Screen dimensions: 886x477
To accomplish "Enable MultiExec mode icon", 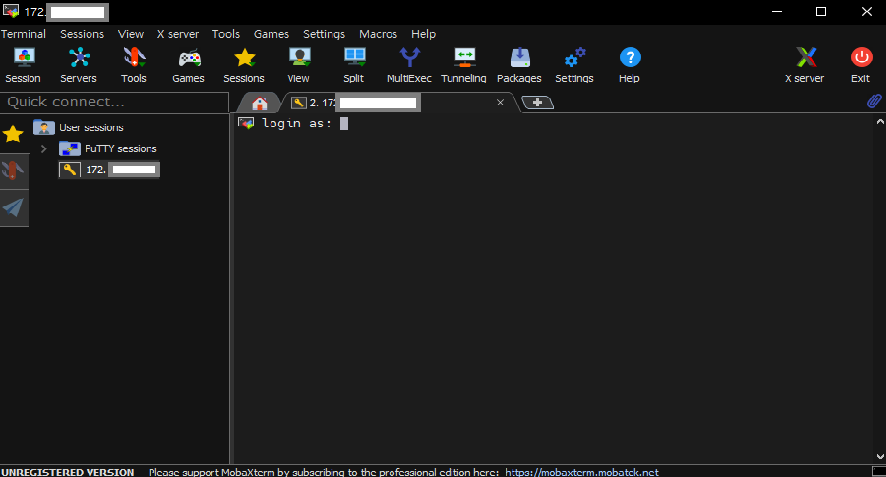I will (409, 65).
